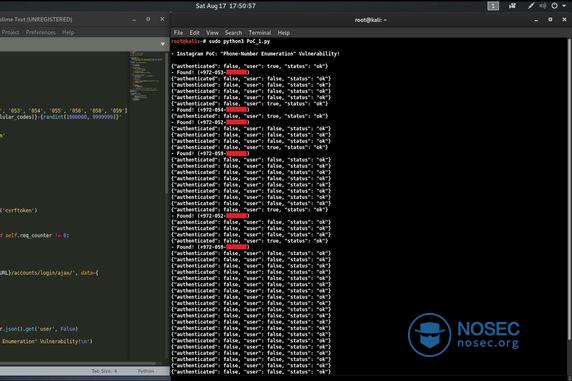
Task: Click the cellular codes list ending '059'
Action: click(x=64, y=110)
